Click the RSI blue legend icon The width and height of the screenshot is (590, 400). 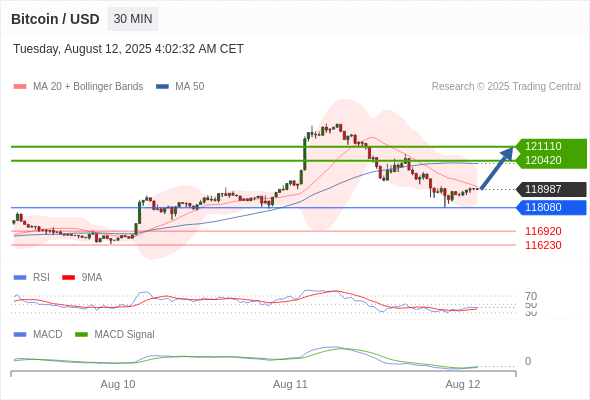[20, 278]
